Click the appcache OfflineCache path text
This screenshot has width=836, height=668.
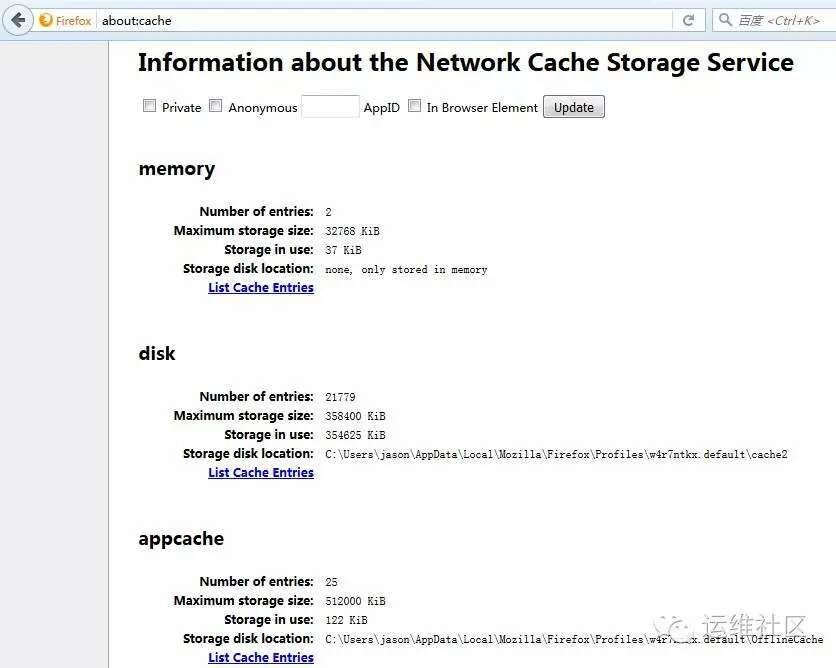click(x=574, y=639)
